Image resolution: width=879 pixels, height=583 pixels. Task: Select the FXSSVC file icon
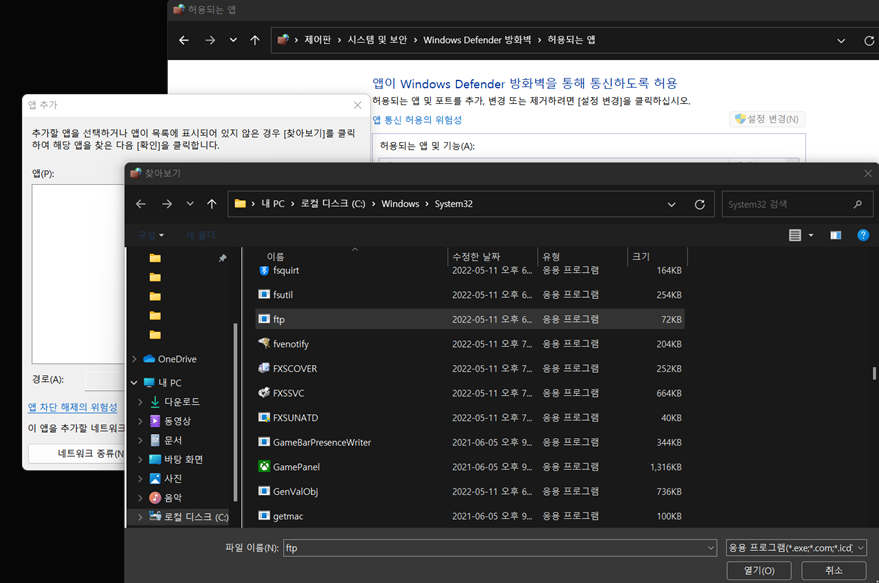click(264, 393)
